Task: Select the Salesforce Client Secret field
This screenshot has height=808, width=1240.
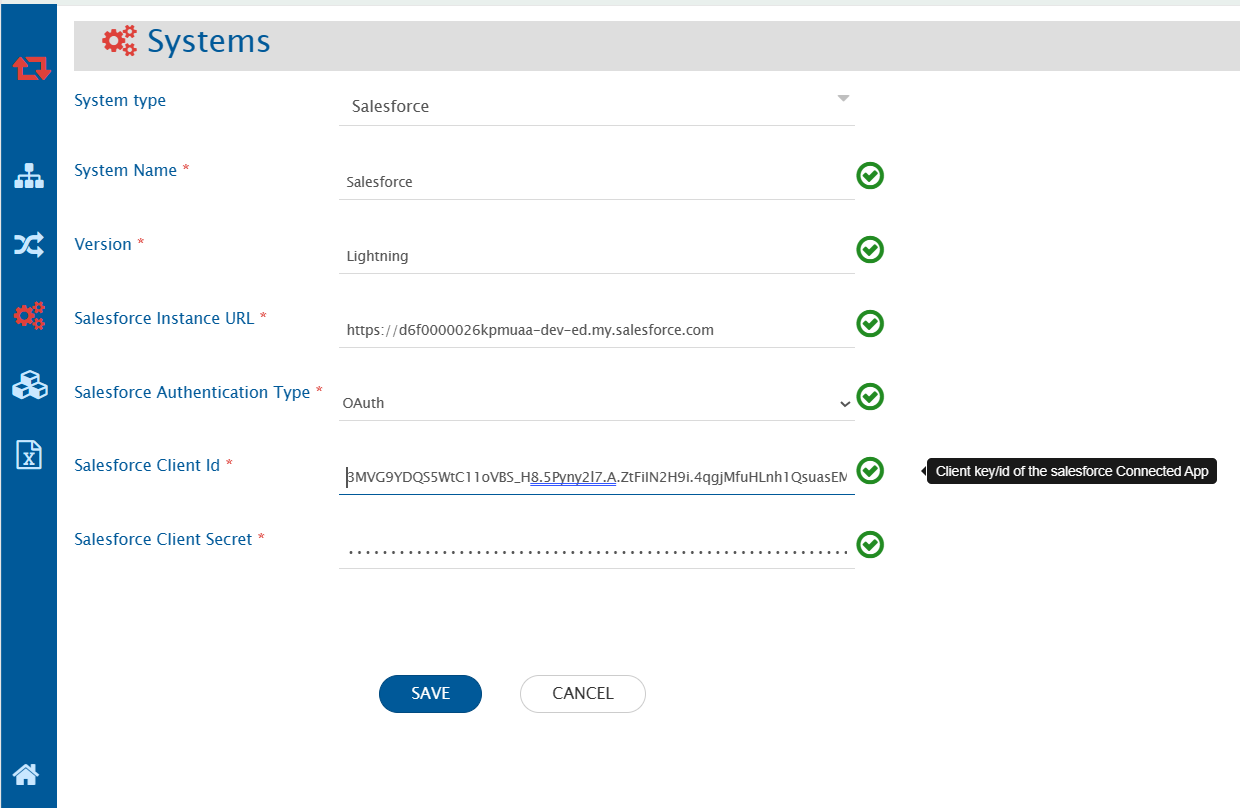Action: [x=596, y=551]
